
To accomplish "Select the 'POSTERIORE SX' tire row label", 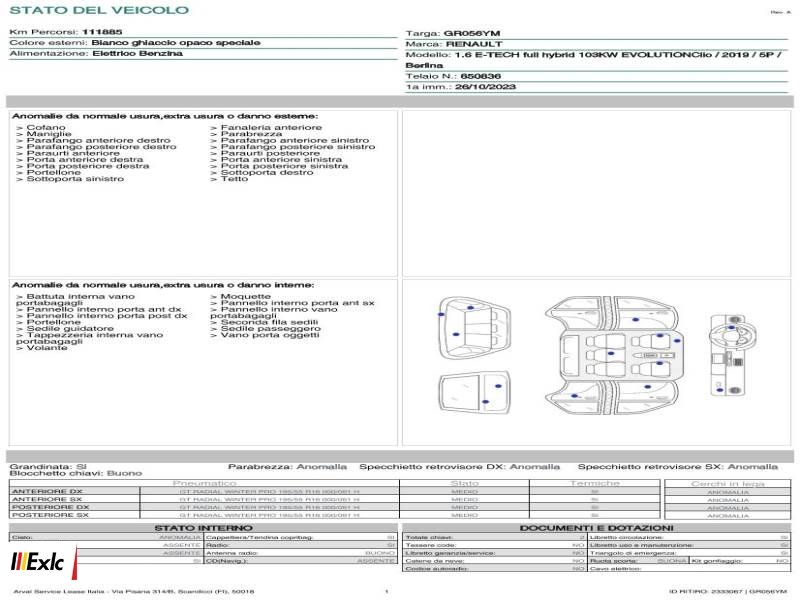I will click(50, 515).
